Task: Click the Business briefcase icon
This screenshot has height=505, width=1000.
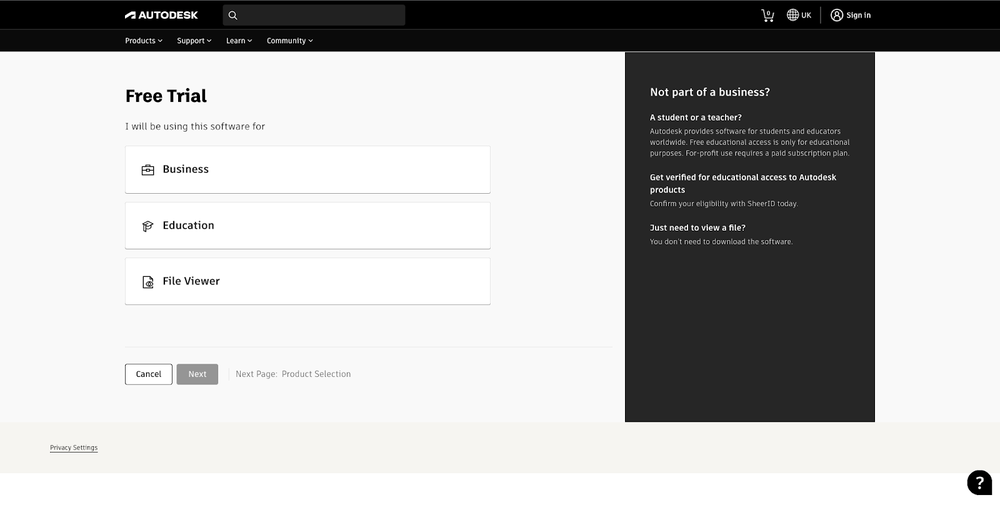Action: point(148,170)
